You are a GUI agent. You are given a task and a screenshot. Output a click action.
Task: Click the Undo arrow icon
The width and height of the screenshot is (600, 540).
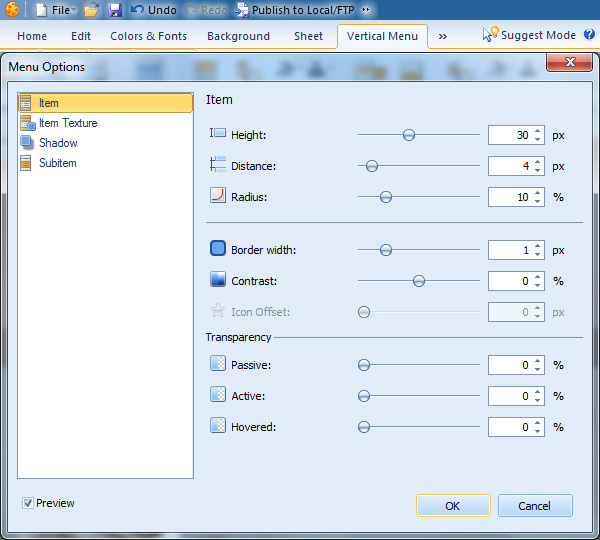[x=137, y=10]
